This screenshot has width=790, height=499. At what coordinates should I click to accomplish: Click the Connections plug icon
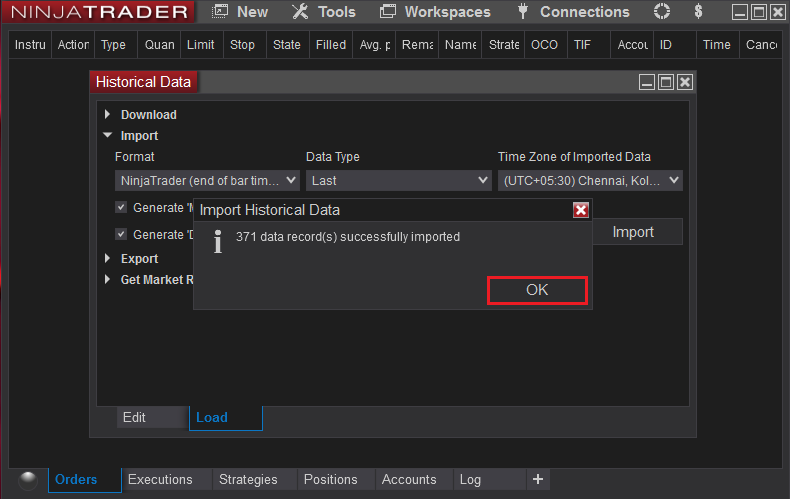click(x=523, y=12)
